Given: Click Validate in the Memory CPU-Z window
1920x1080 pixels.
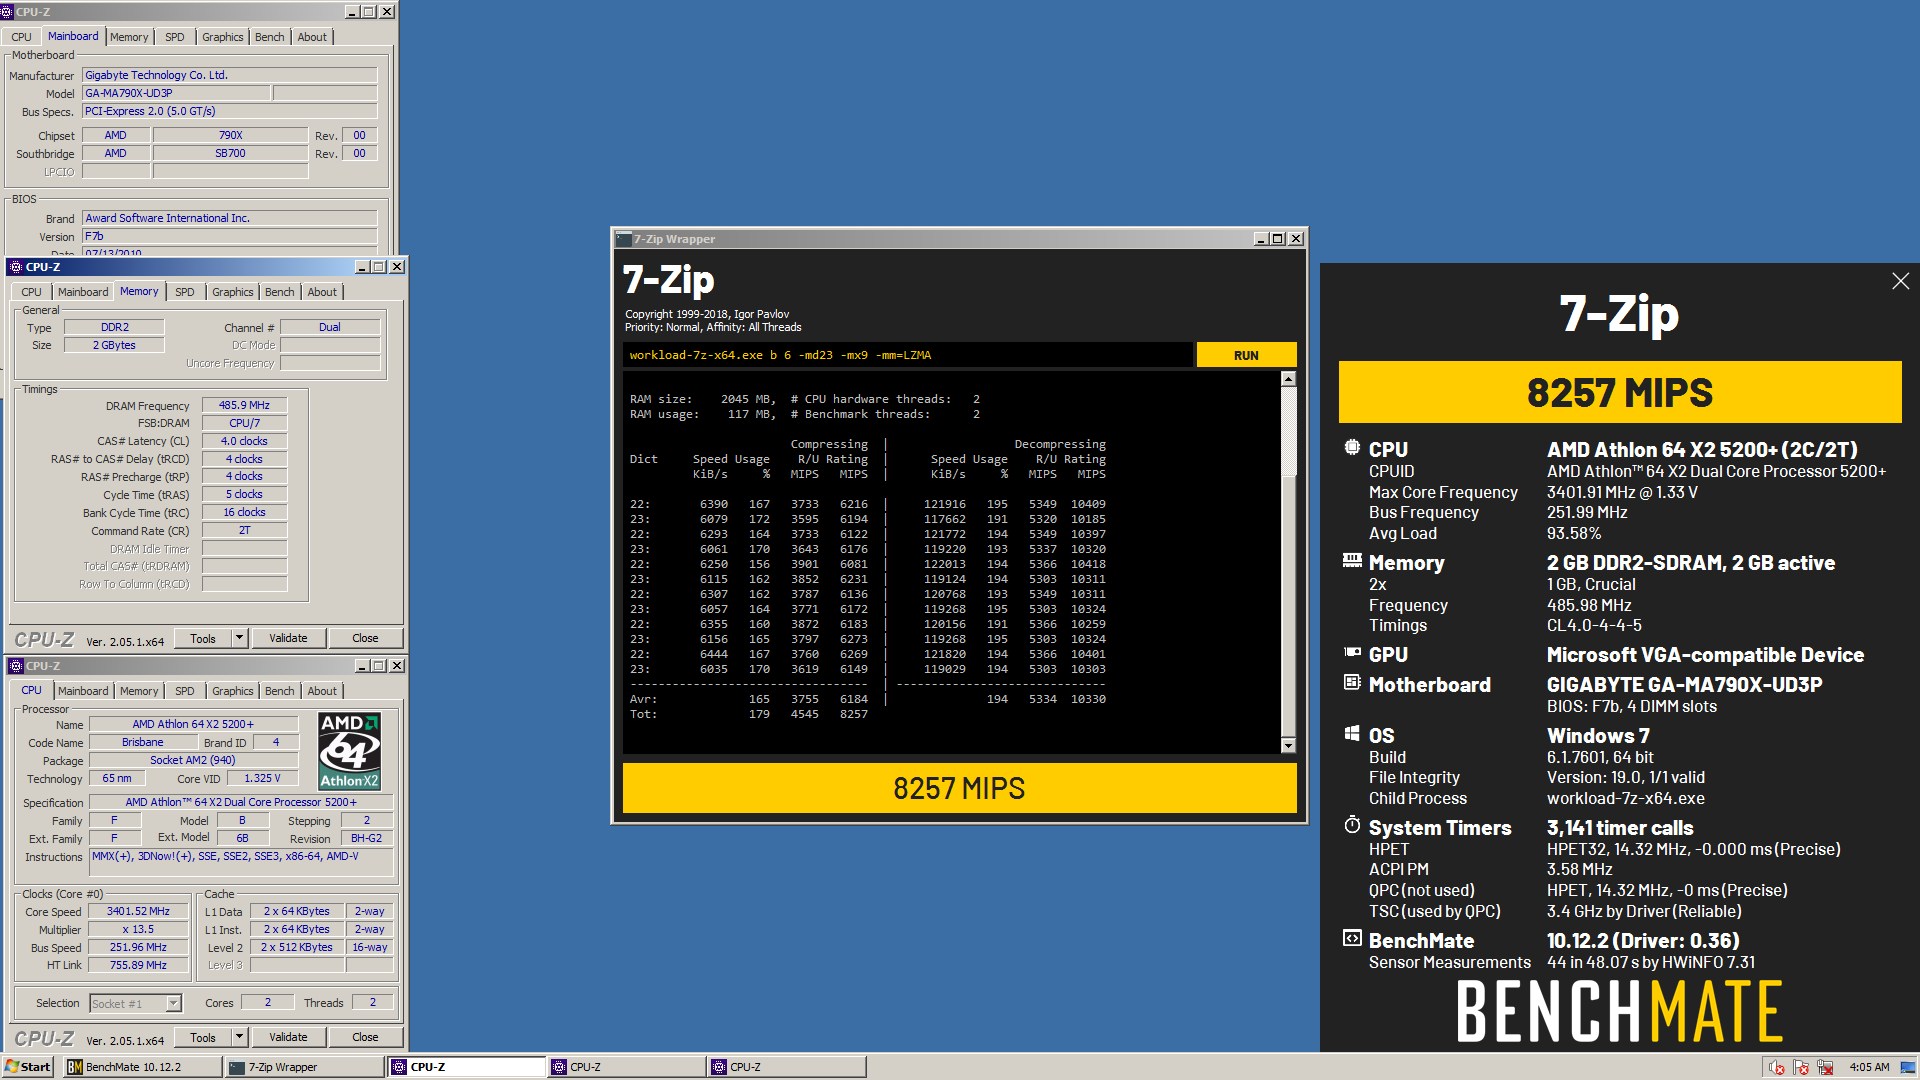Looking at the screenshot, I should [x=288, y=638].
